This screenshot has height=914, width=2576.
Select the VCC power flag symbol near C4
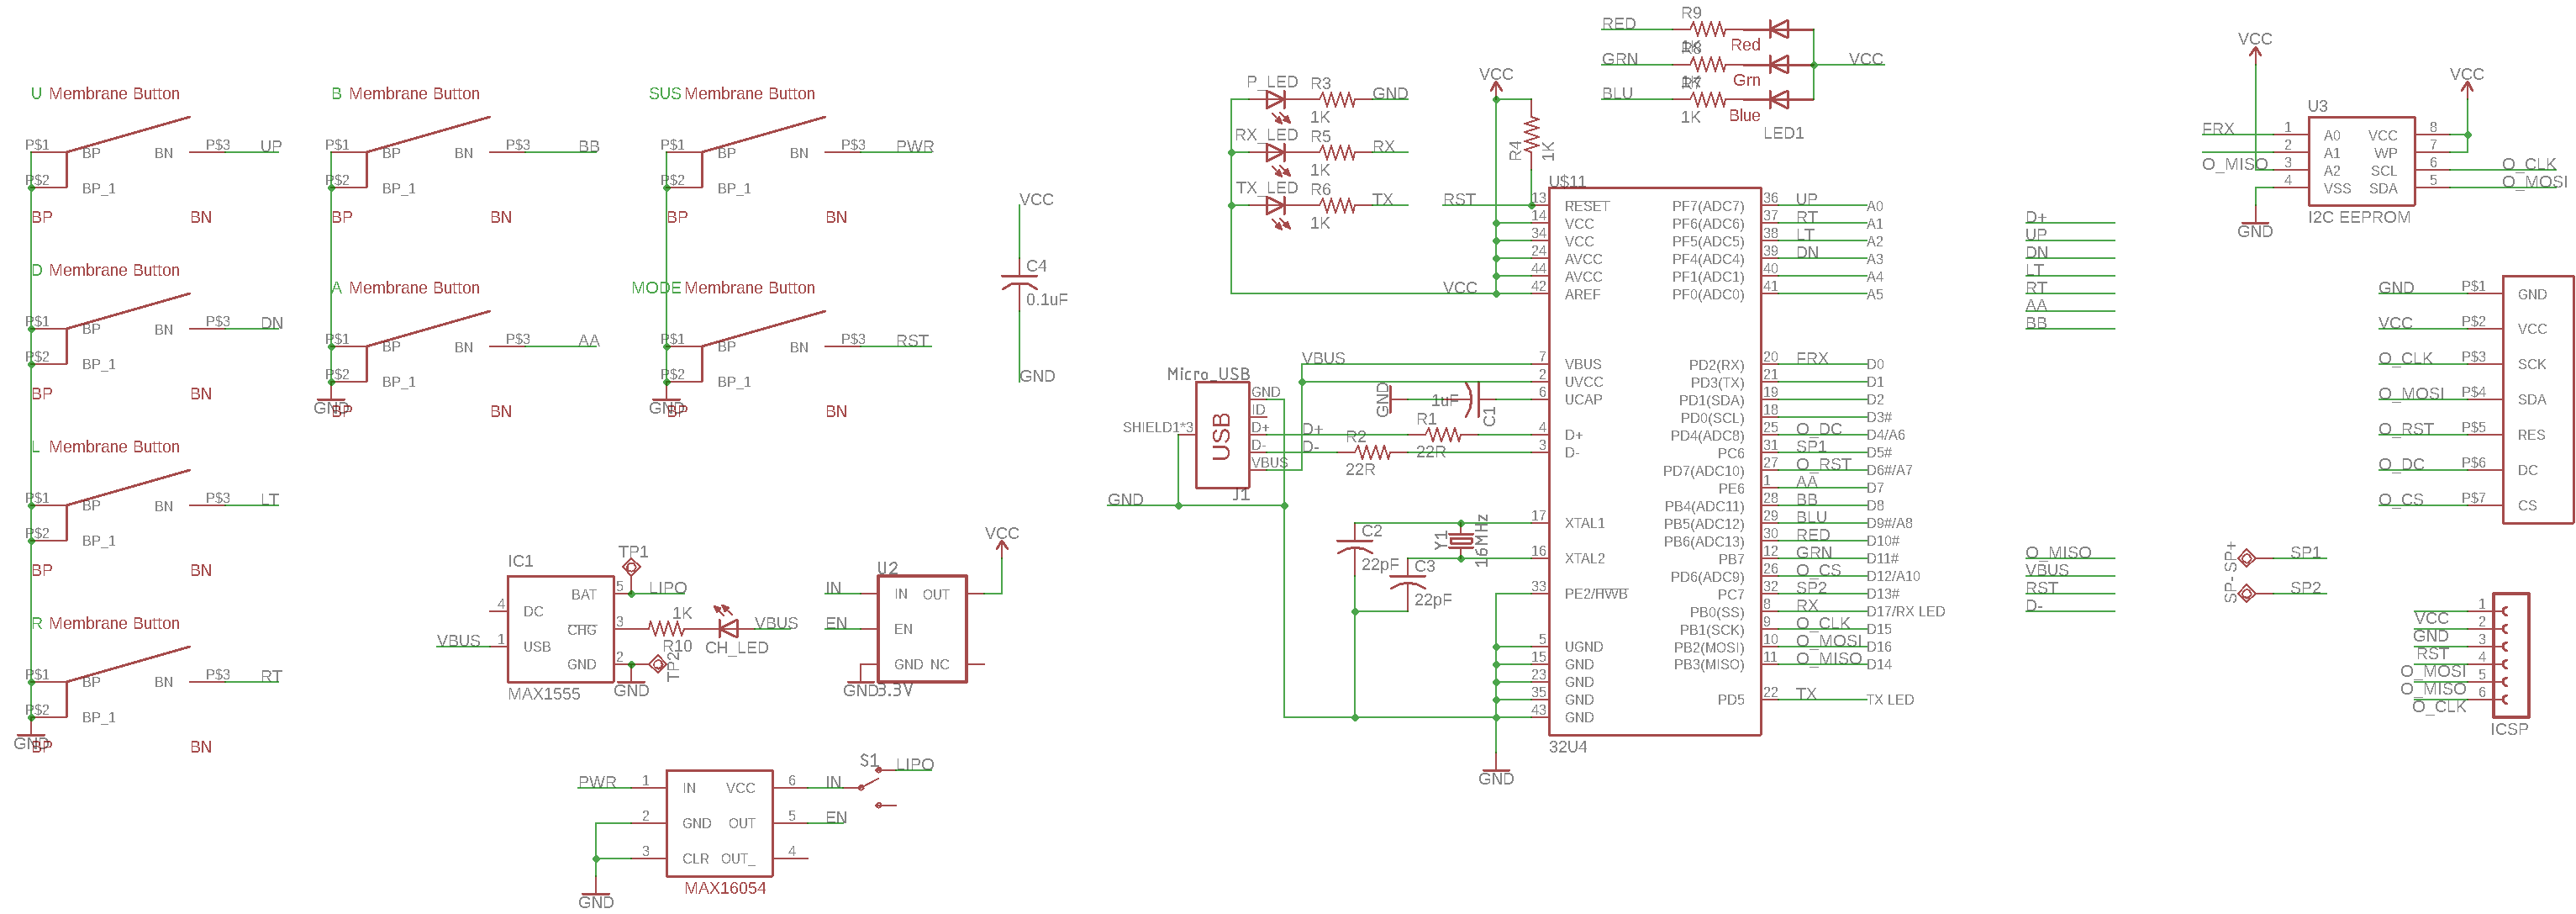click(x=1036, y=188)
